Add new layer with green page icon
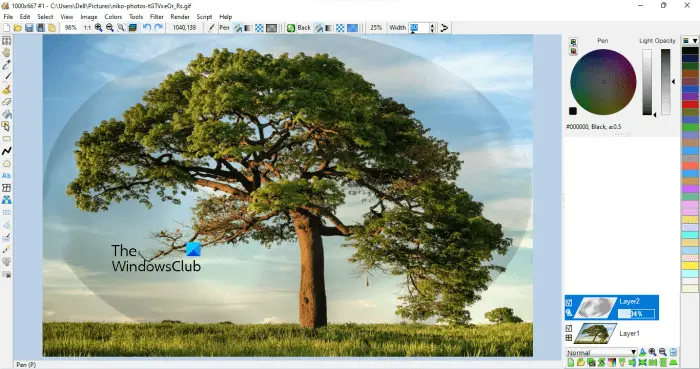Screen dimensions: 700x369 pos(571,362)
